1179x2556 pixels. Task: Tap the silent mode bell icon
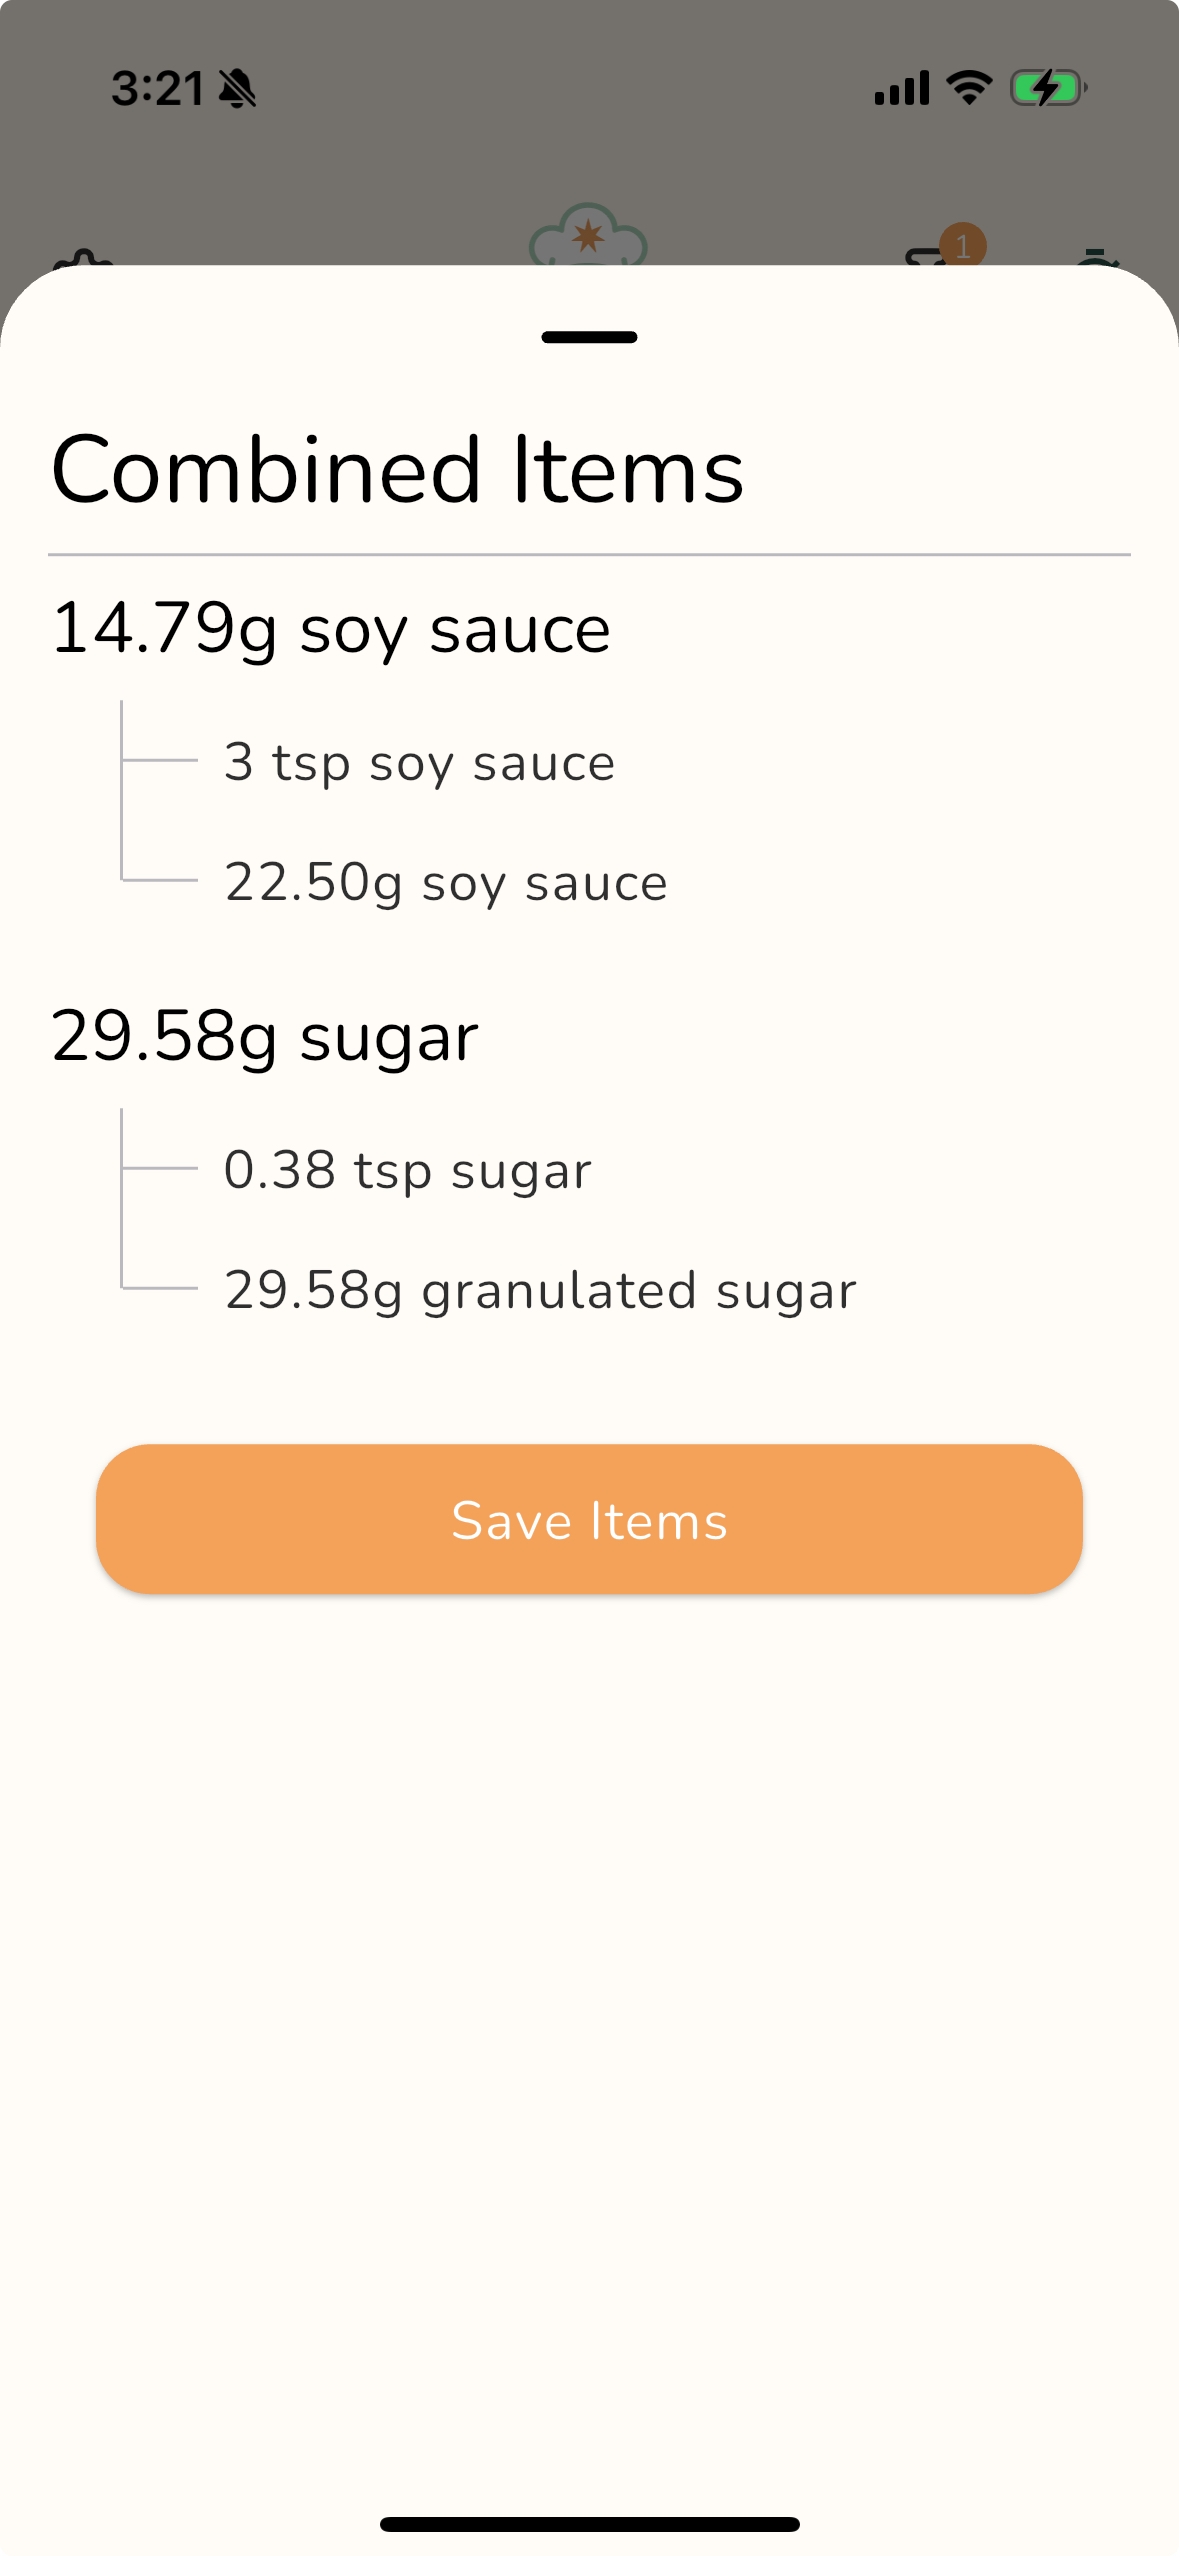(x=238, y=89)
